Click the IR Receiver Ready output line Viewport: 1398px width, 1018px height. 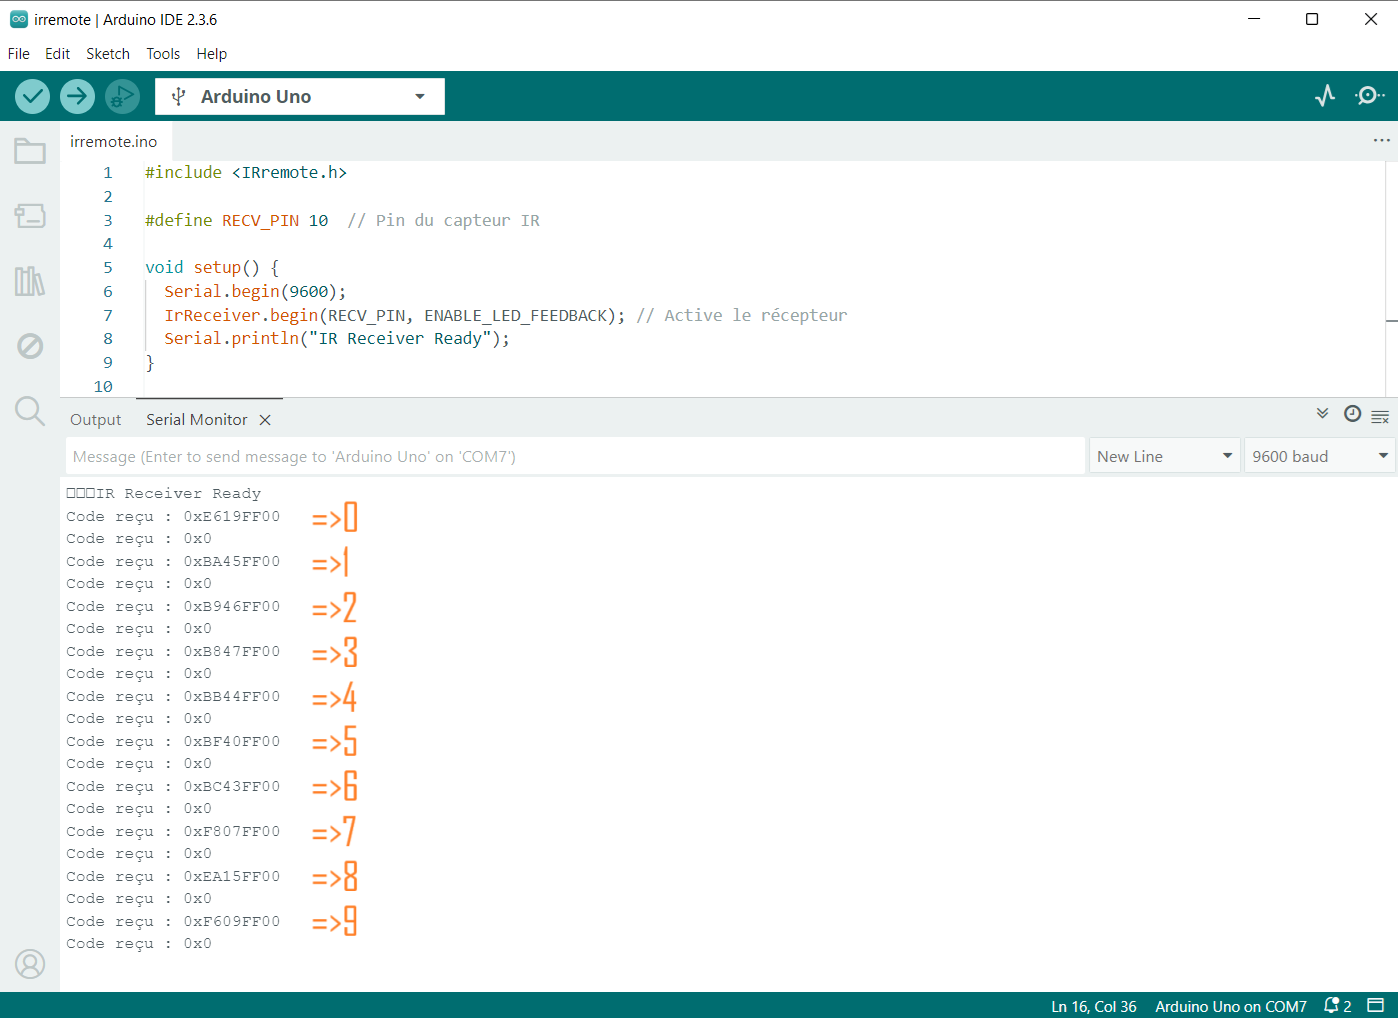[164, 493]
